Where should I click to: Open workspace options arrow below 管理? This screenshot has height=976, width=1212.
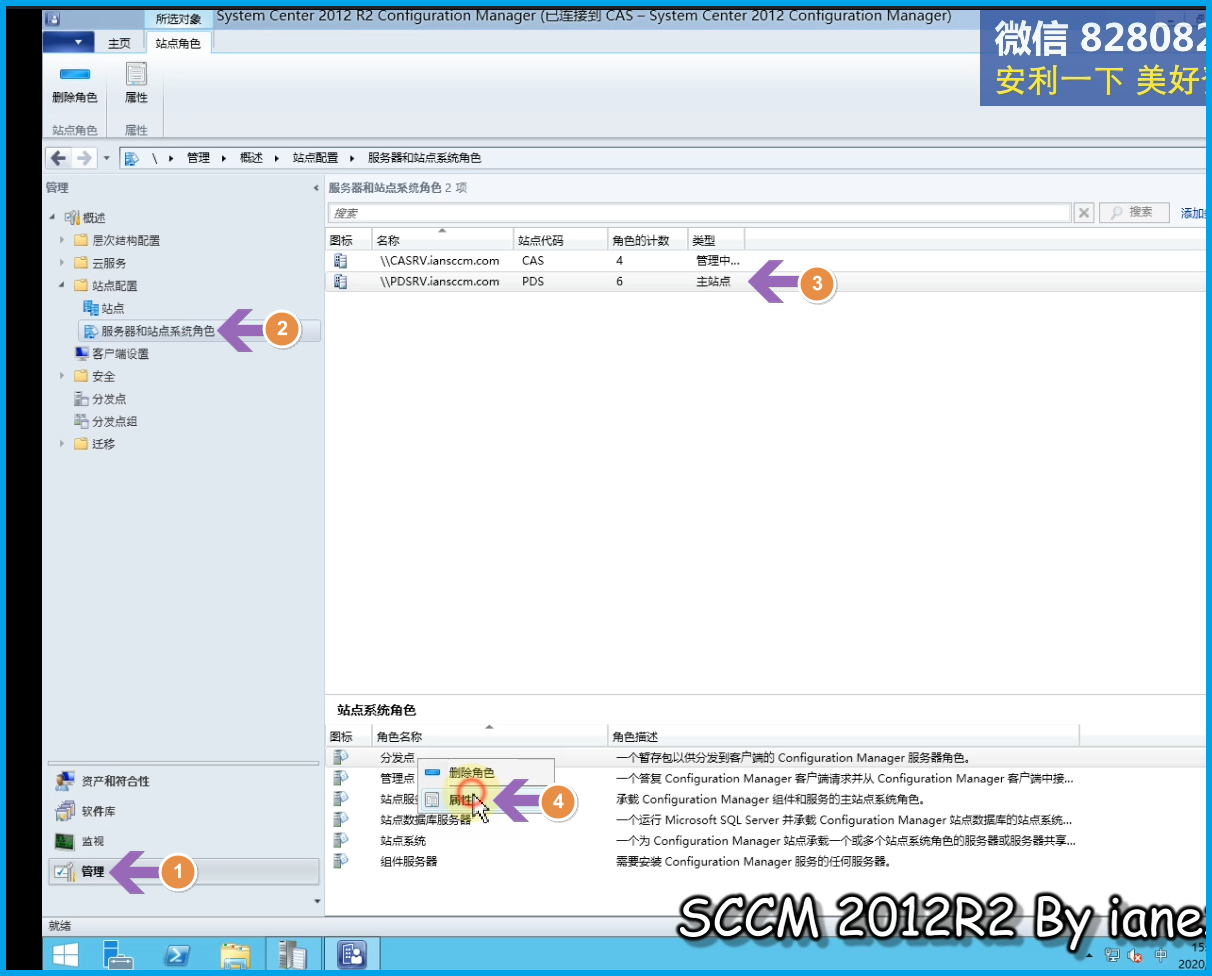(x=318, y=901)
